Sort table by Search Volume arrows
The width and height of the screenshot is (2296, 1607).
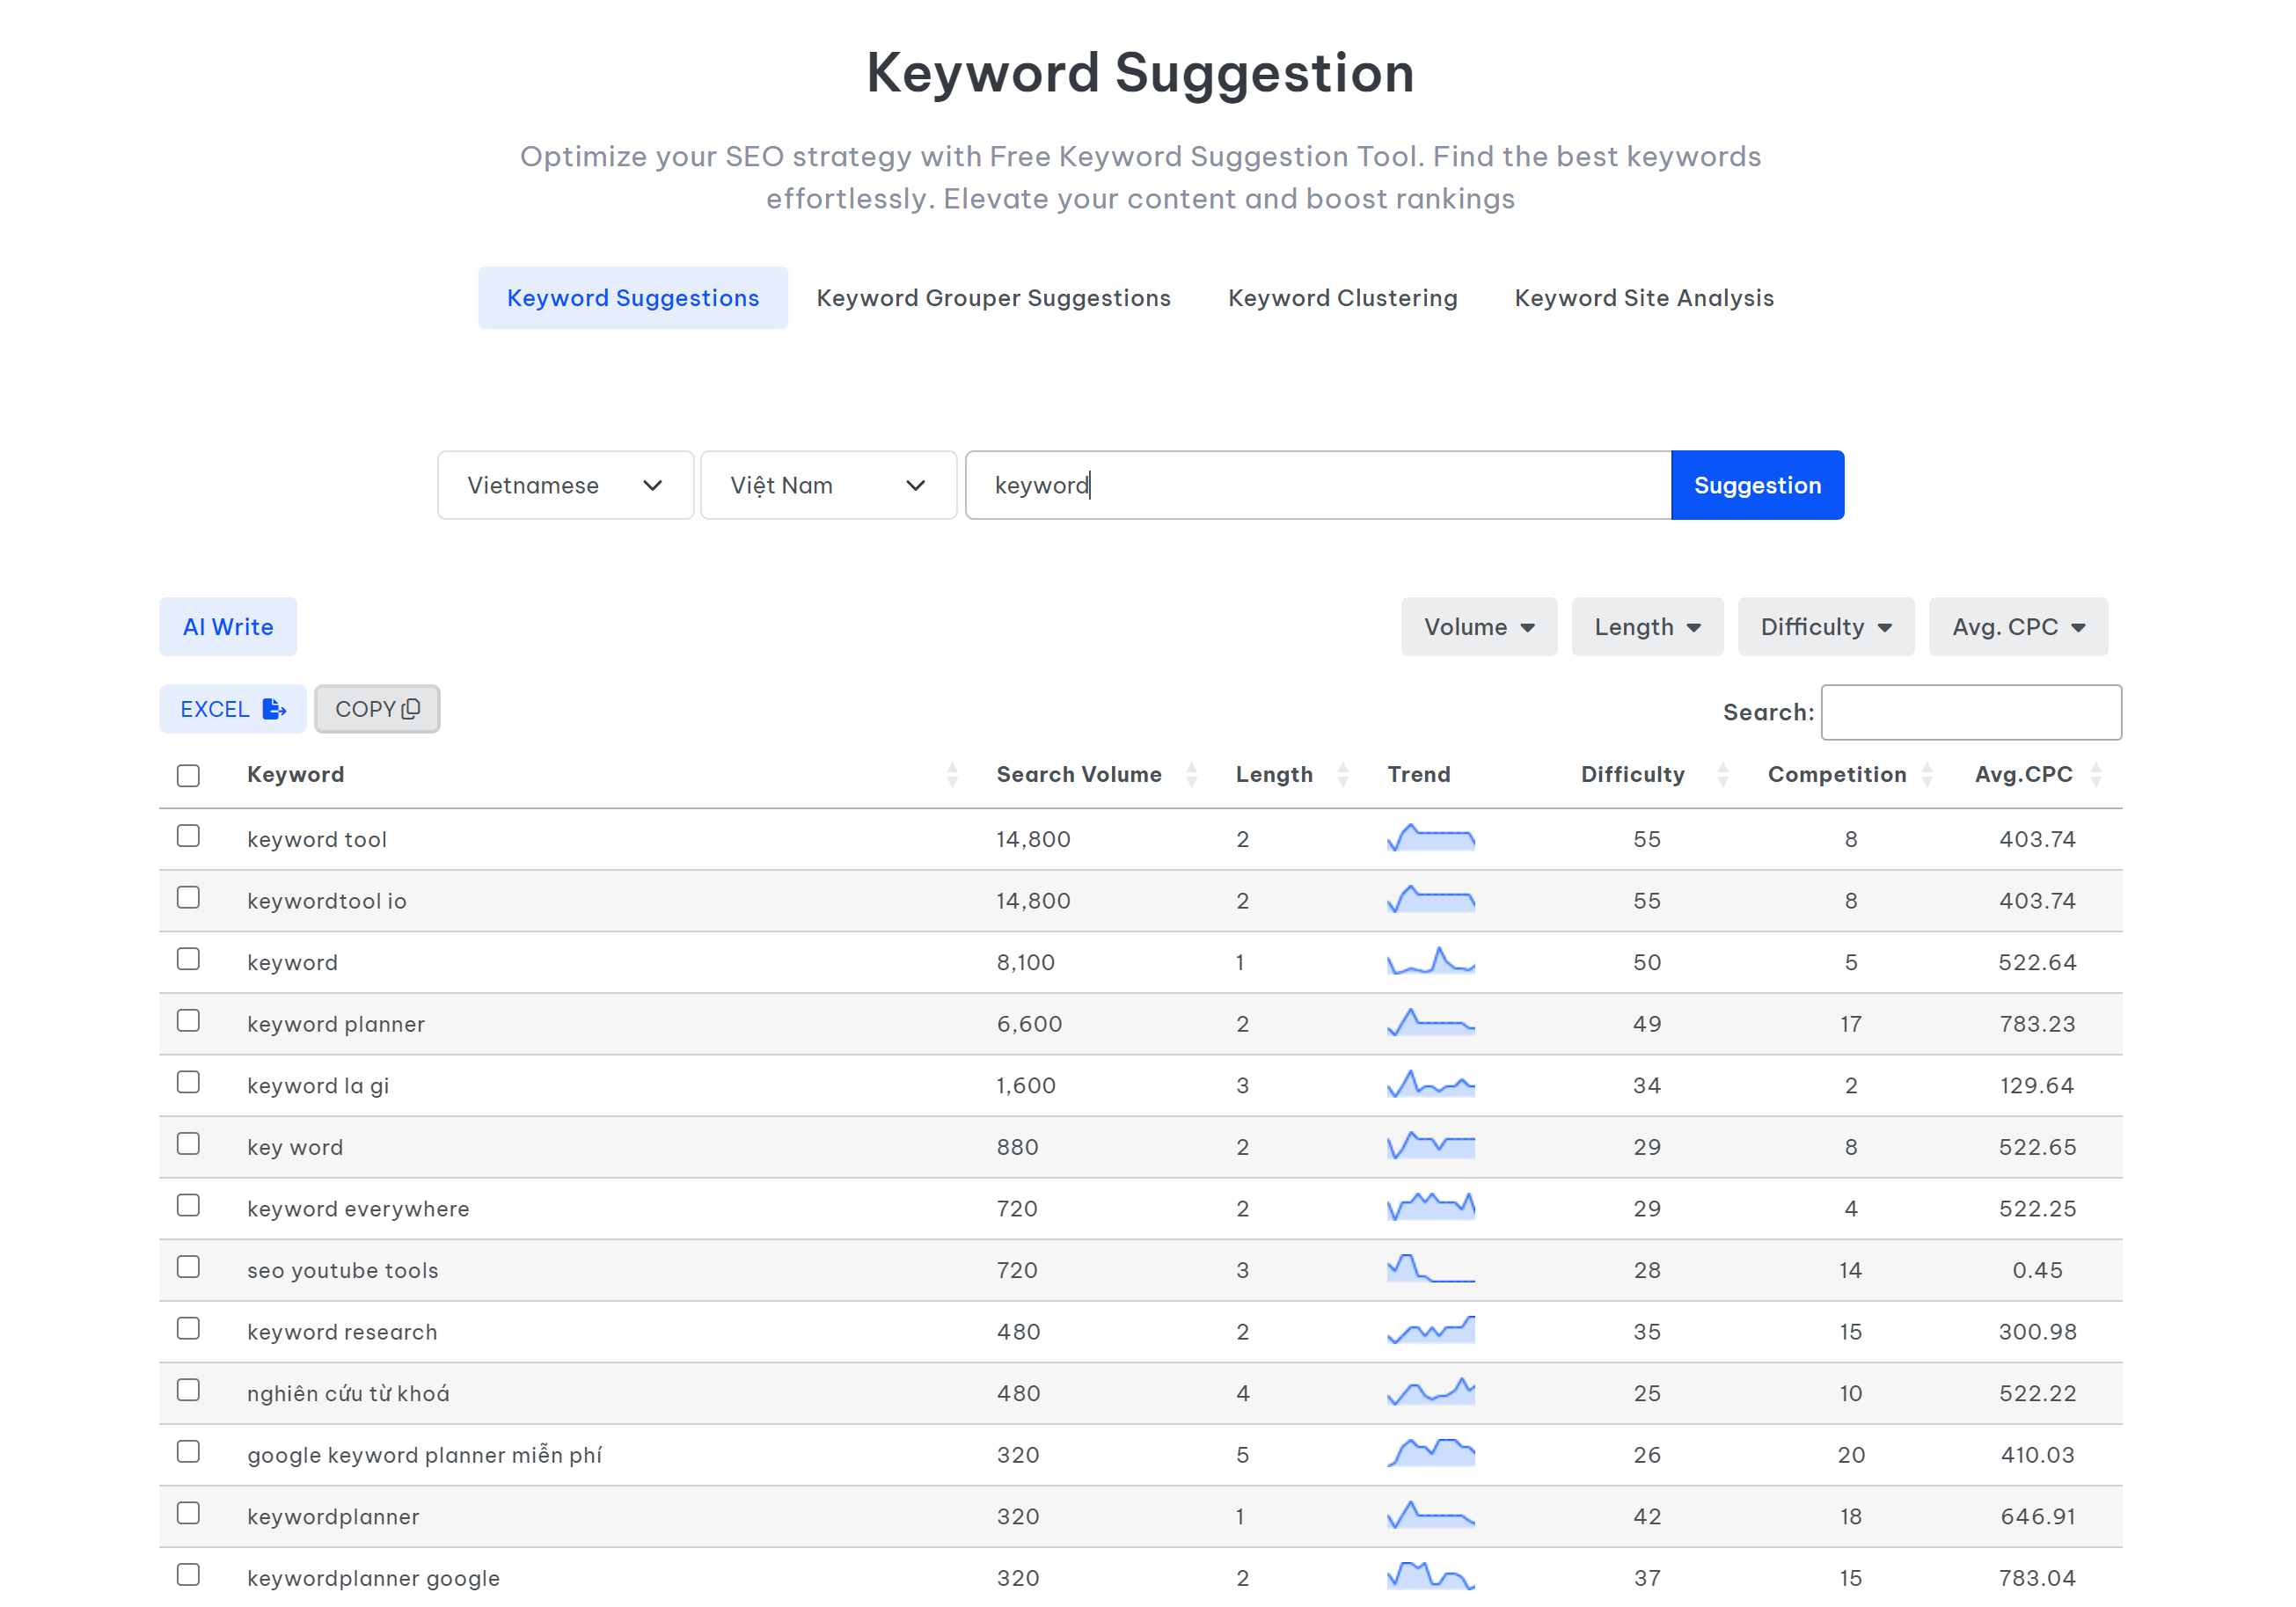[1191, 774]
